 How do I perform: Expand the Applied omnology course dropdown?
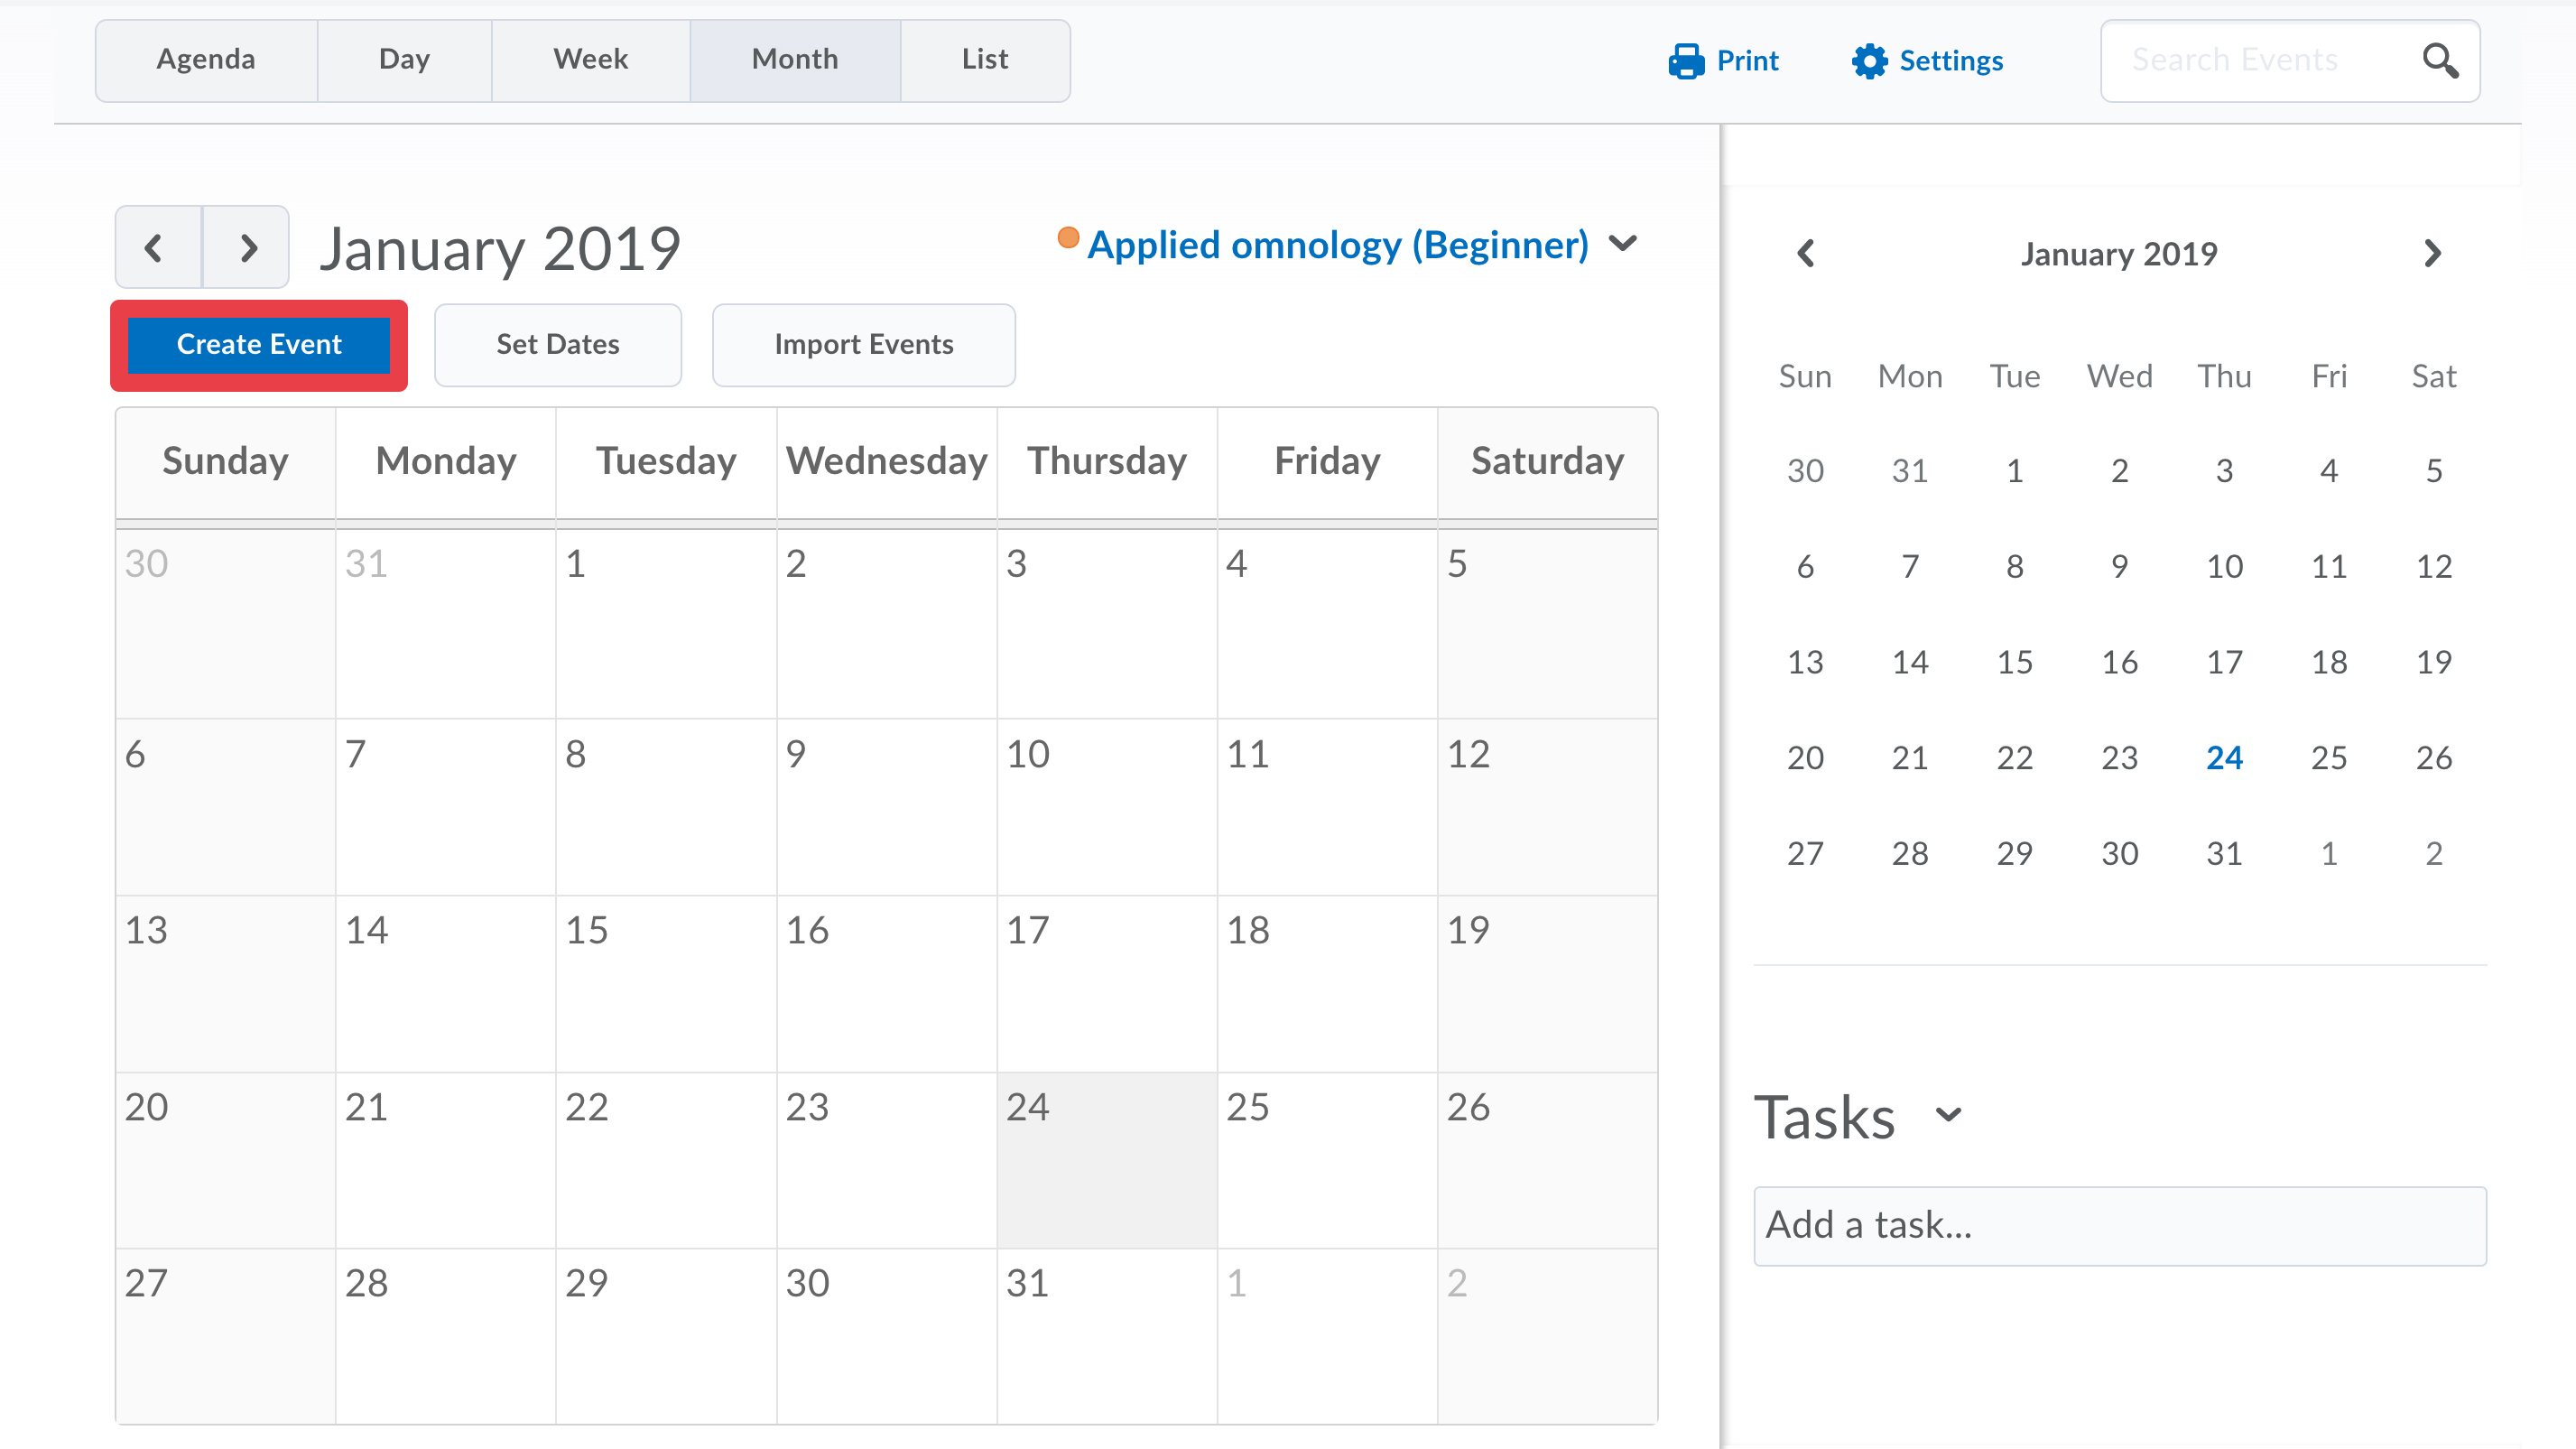[x=1623, y=244]
